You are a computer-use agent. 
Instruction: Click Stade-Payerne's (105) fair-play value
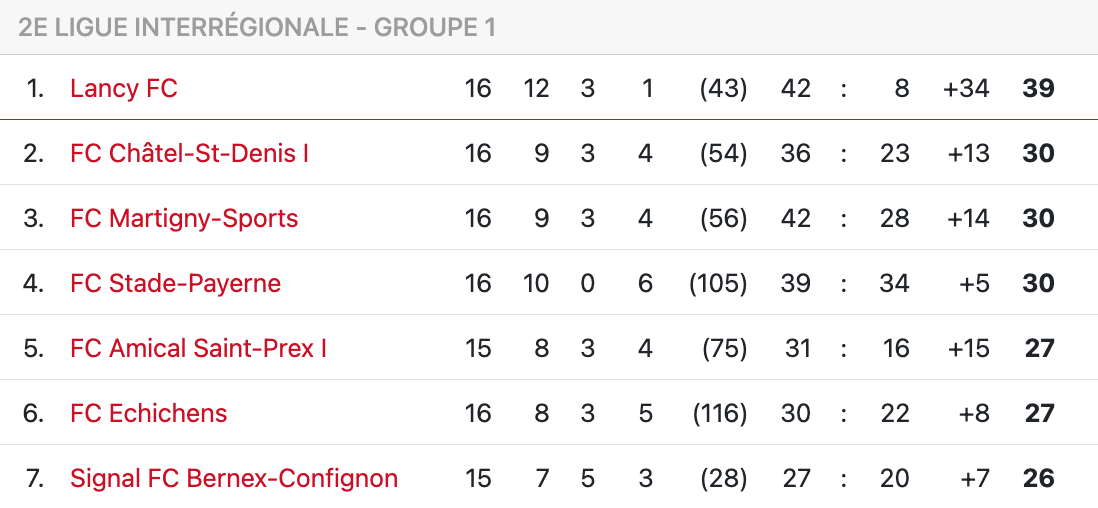(718, 283)
